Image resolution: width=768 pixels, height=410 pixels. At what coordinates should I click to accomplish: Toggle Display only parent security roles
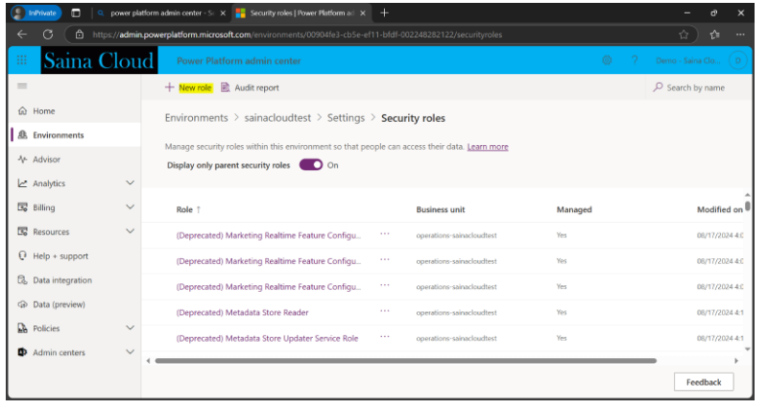[311, 165]
